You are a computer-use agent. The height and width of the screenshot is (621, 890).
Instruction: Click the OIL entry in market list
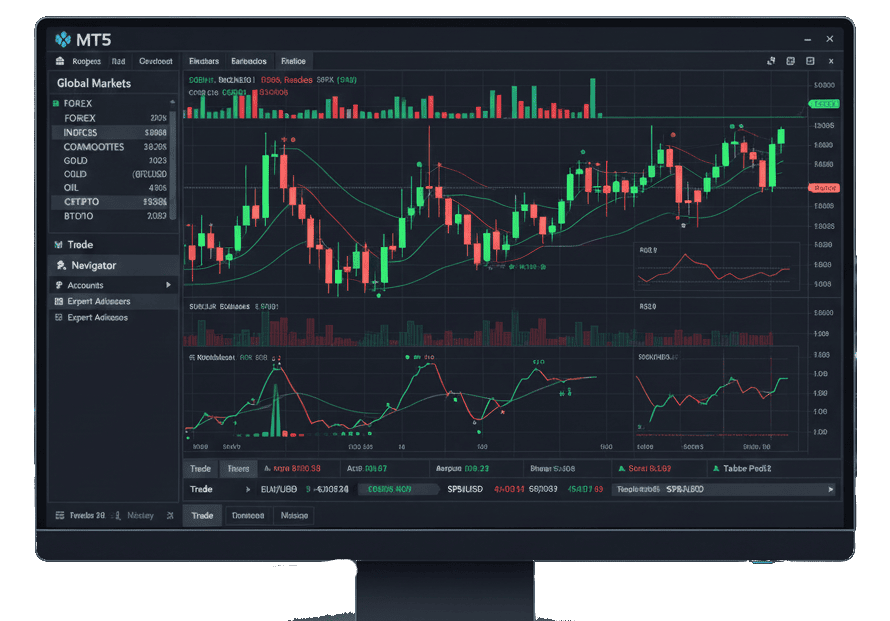[x=72, y=187]
